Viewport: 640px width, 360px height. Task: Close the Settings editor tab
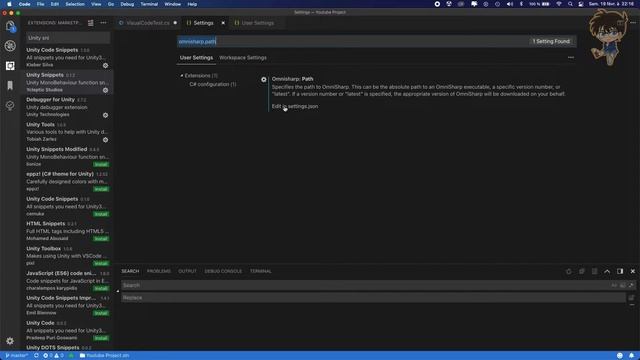pyautogui.click(x=223, y=23)
